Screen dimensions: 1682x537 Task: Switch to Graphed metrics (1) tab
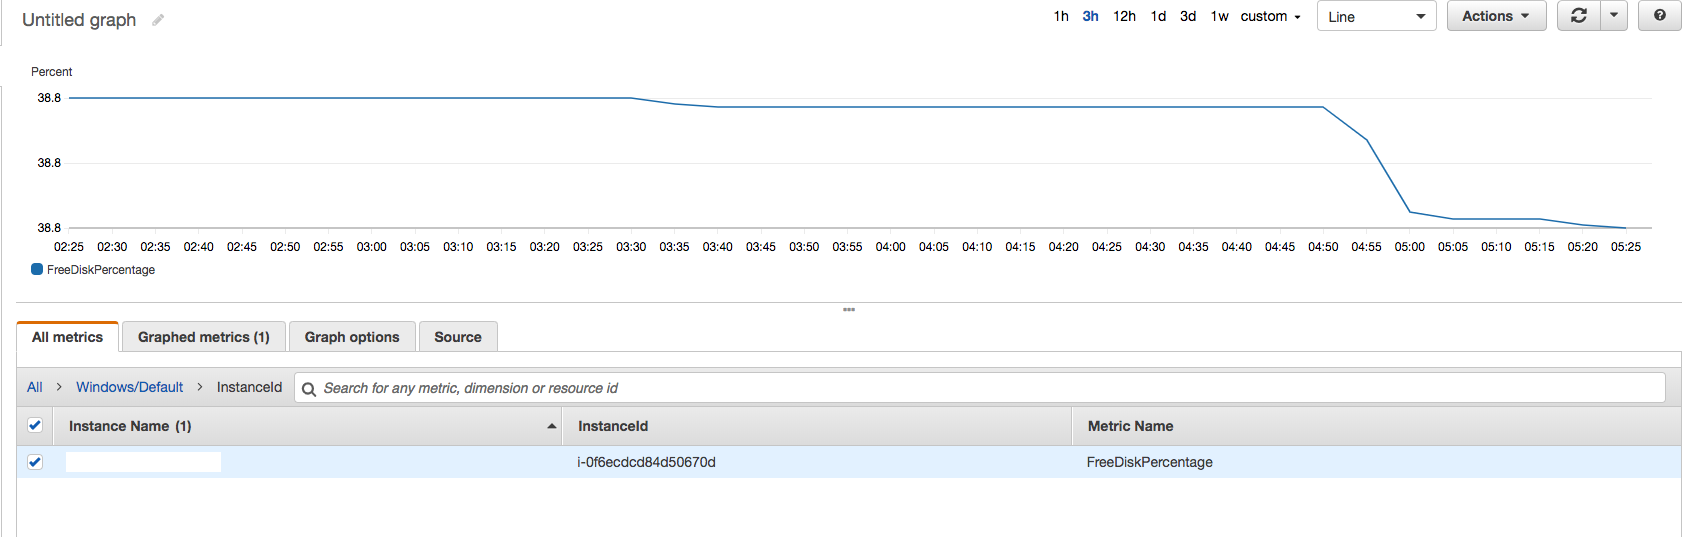204,337
